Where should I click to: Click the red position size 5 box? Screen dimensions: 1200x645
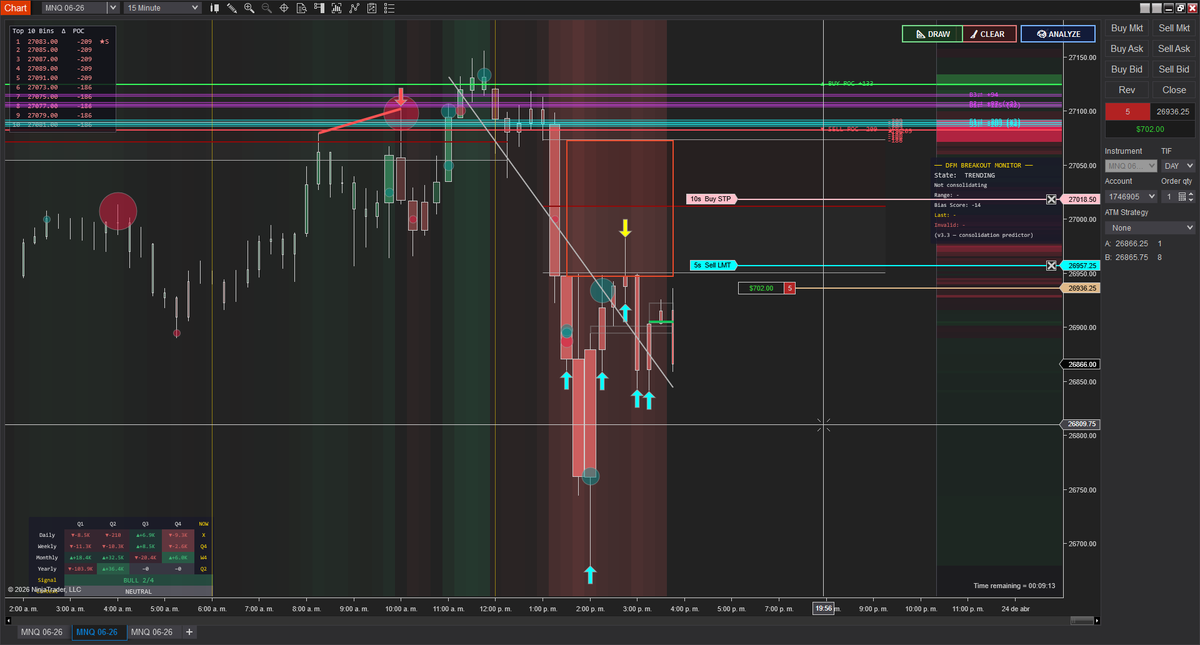pos(1127,111)
